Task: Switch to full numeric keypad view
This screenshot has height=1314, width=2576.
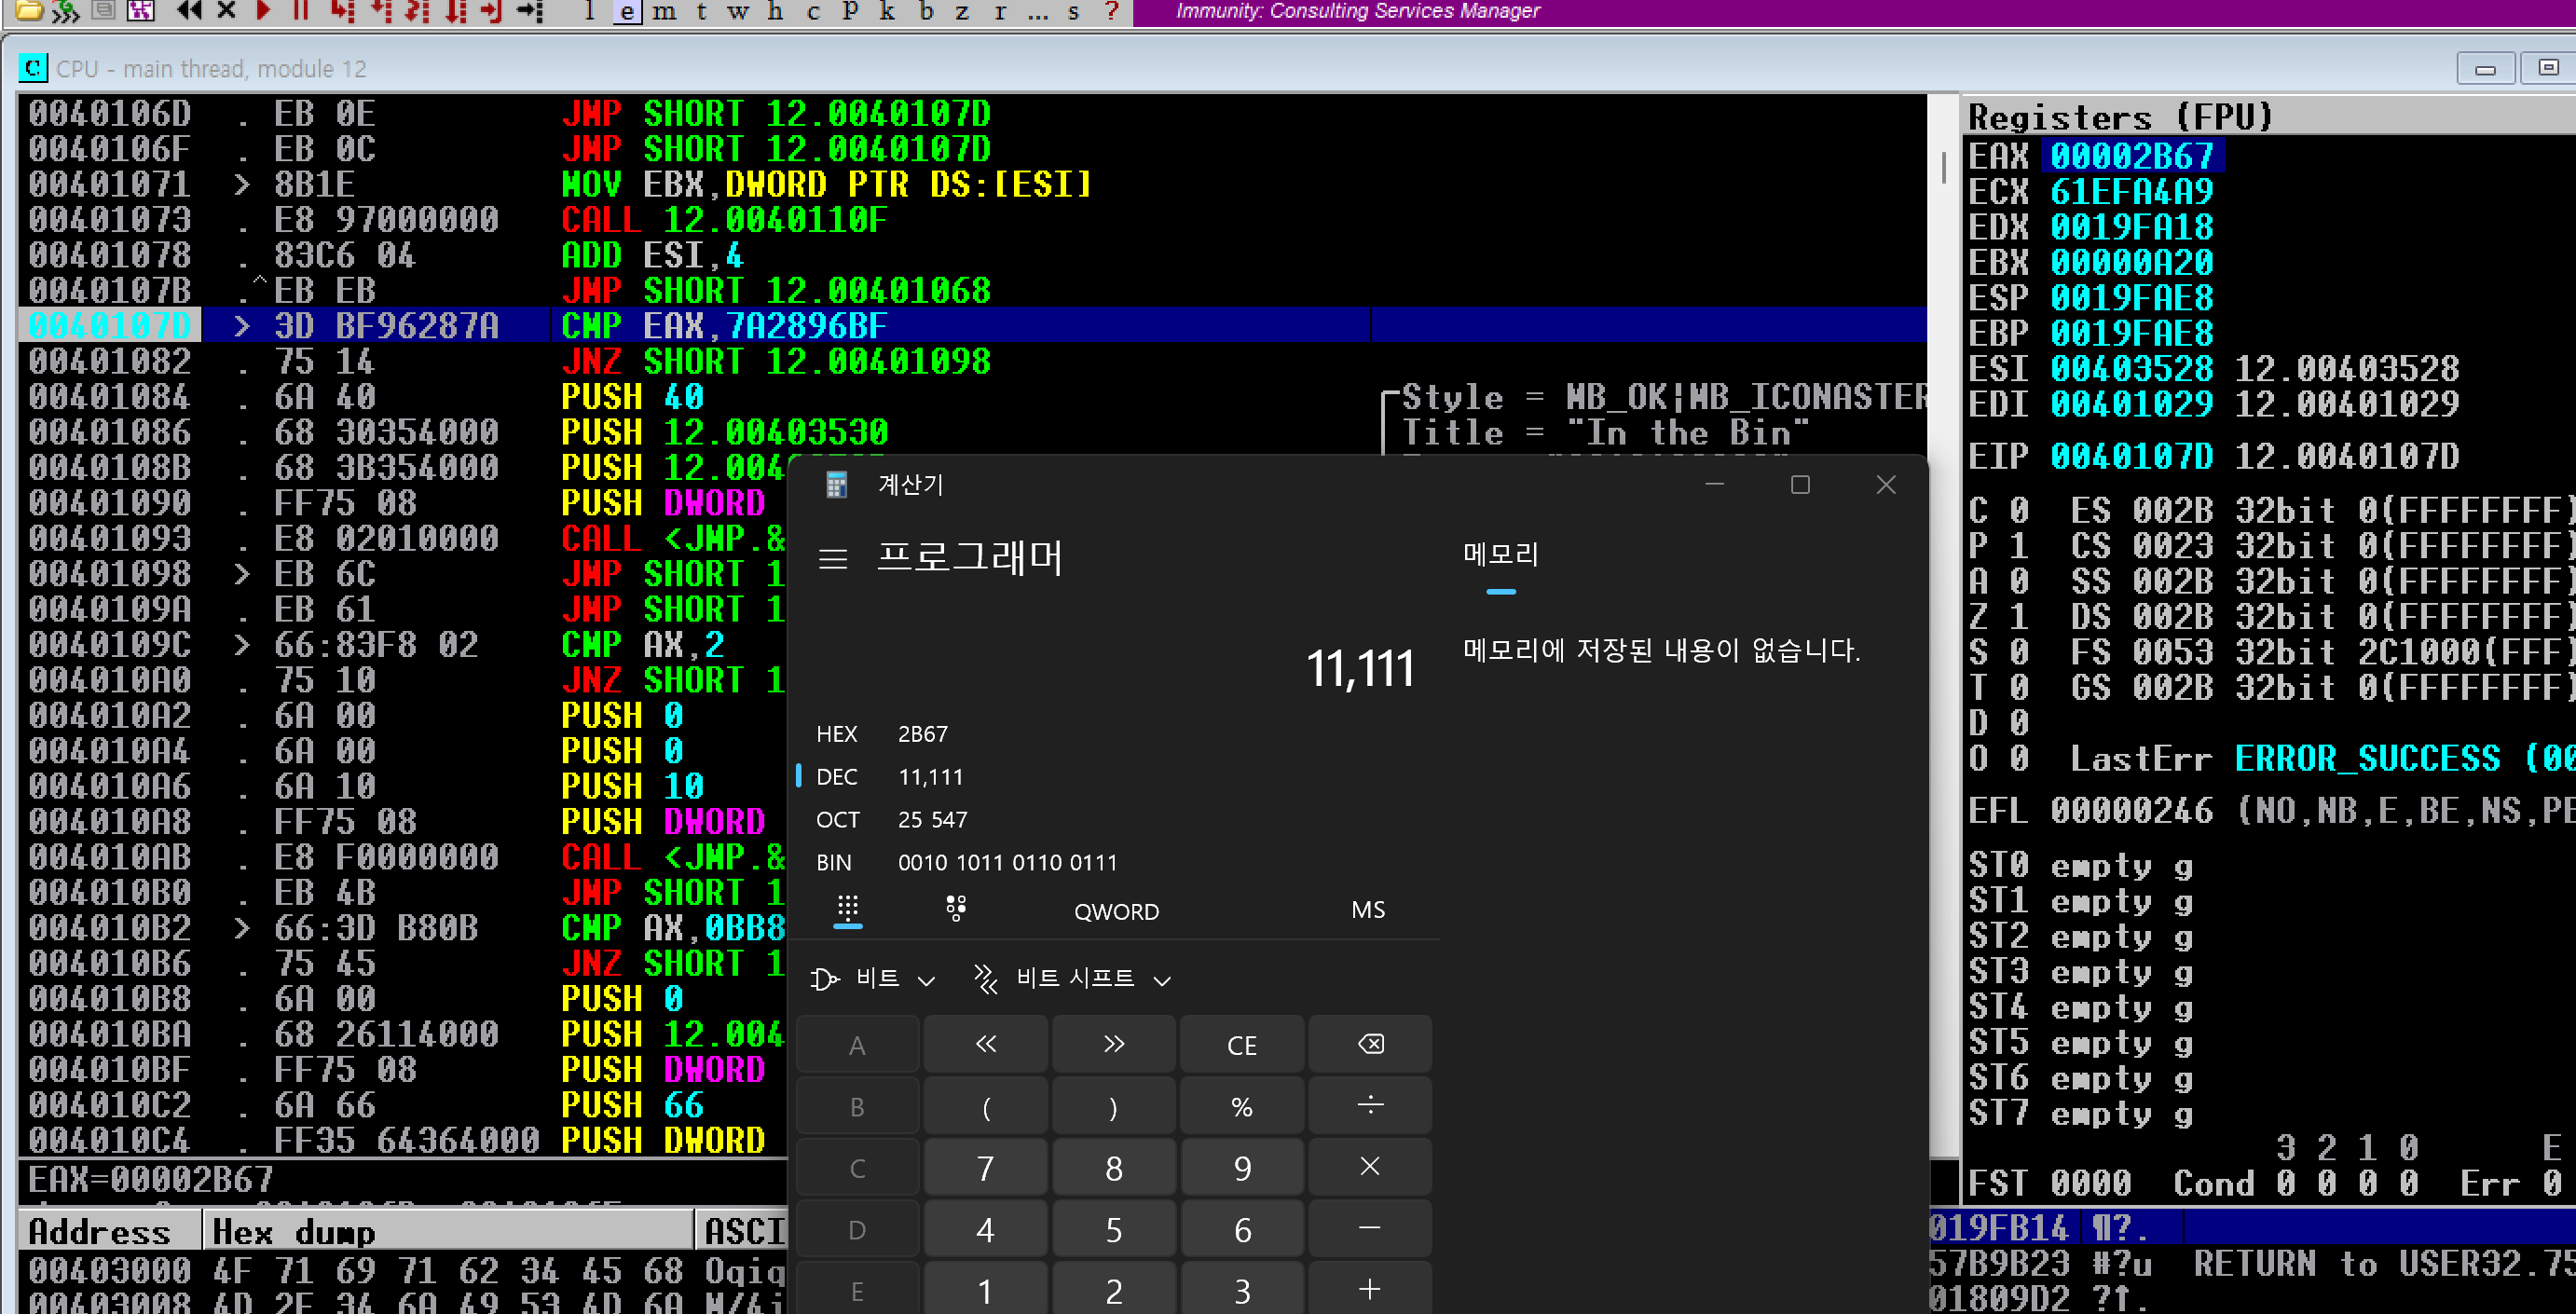Action: (847, 908)
